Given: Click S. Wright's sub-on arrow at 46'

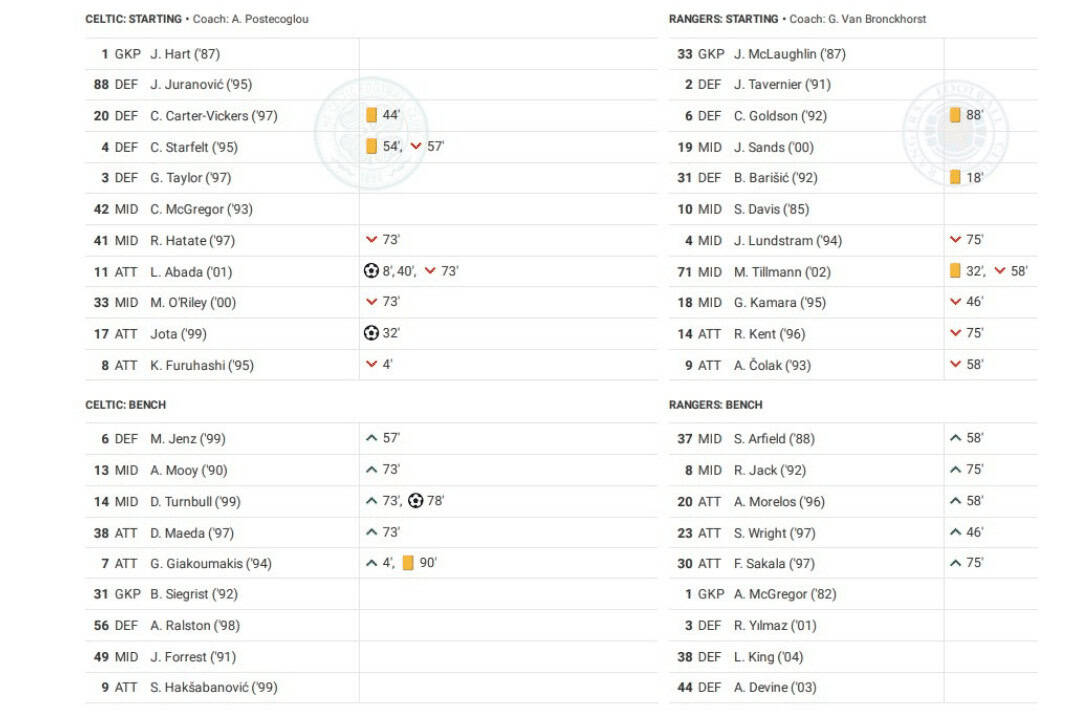Looking at the screenshot, I should 956,532.
